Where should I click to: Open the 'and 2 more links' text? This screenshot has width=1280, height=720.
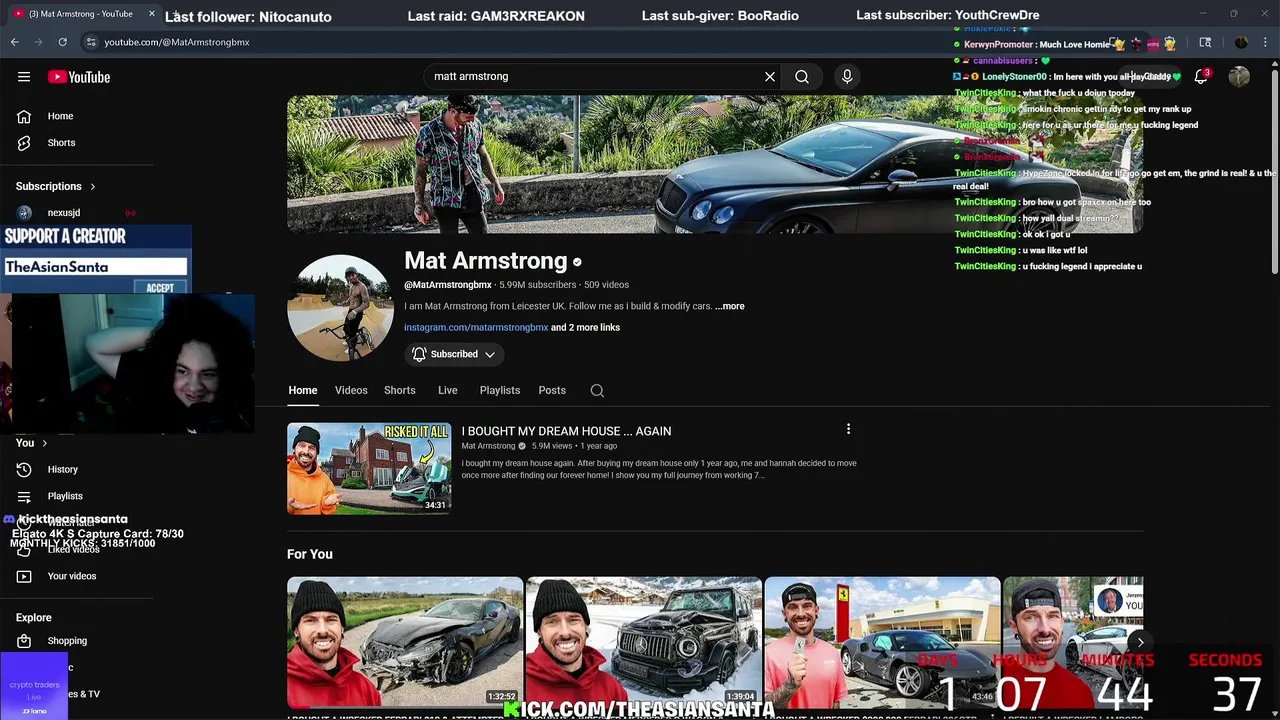tap(585, 327)
